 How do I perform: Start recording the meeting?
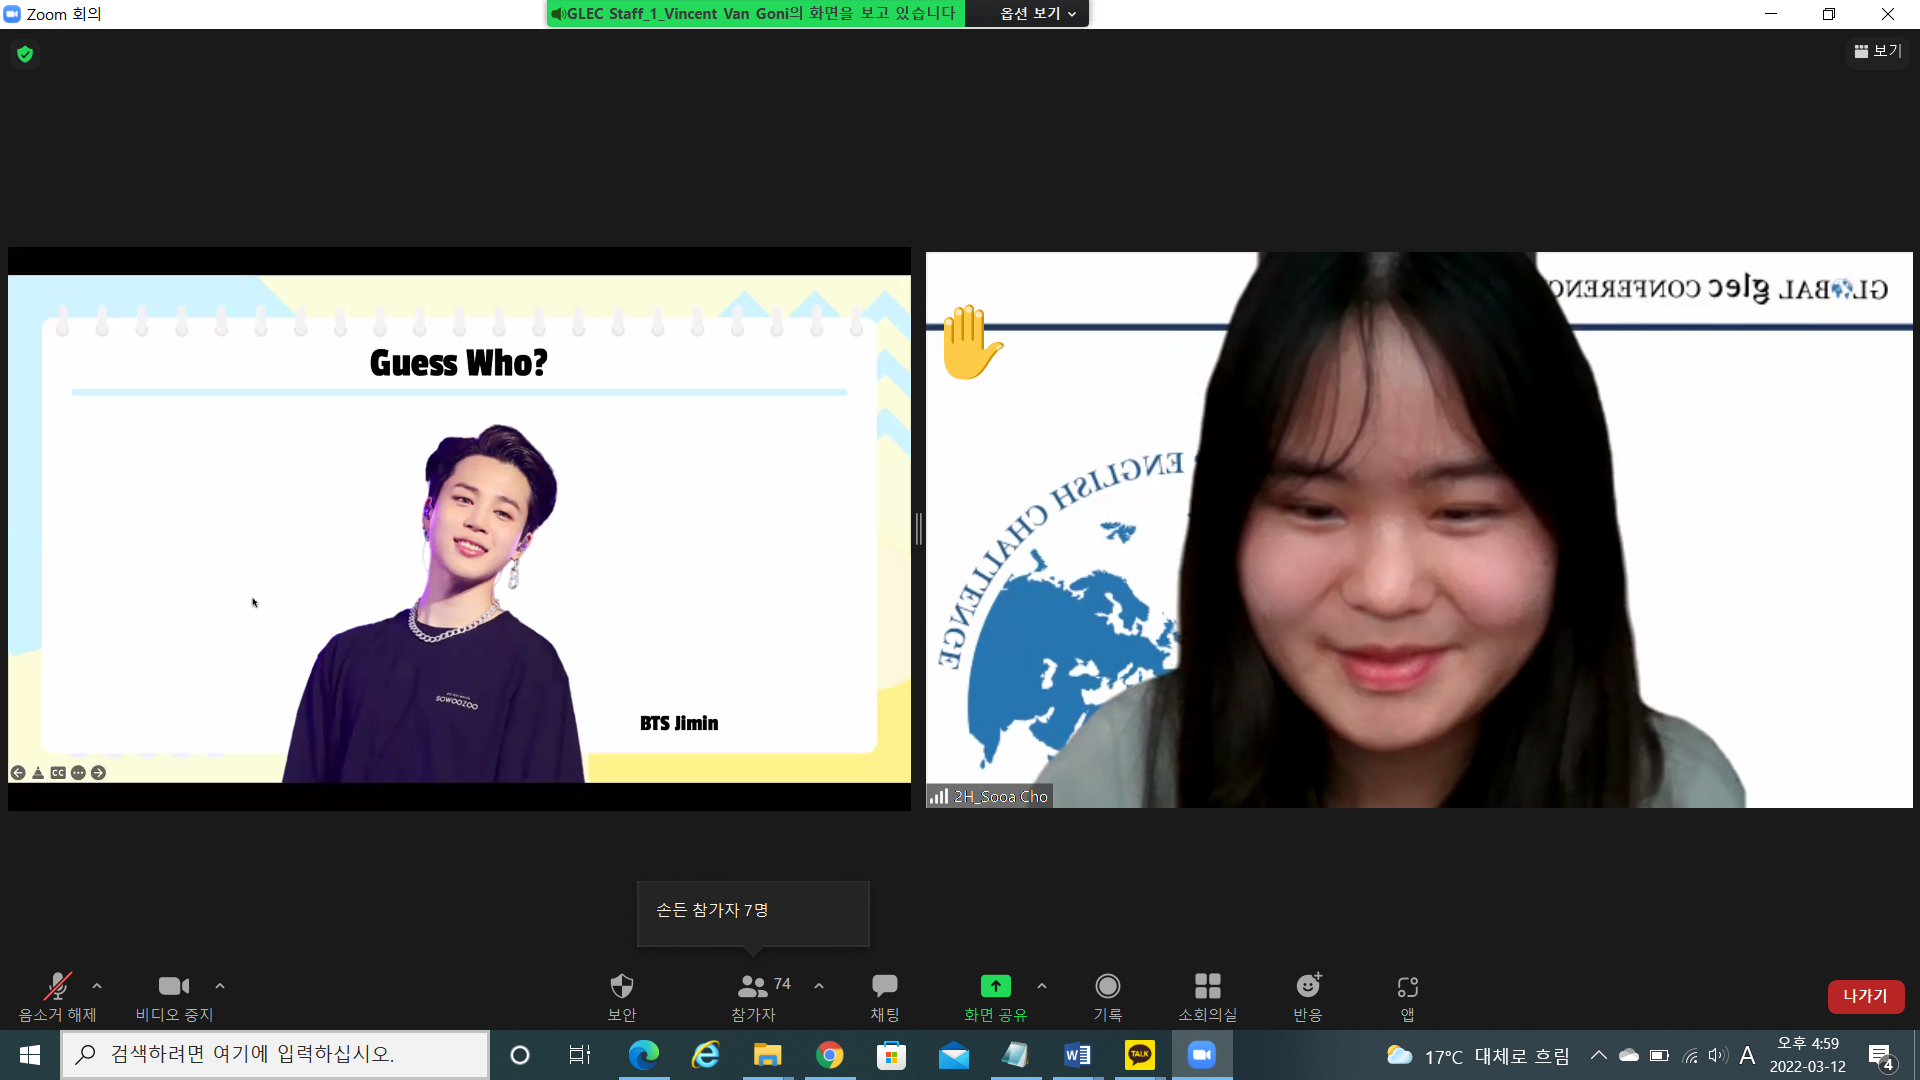[x=1108, y=997]
